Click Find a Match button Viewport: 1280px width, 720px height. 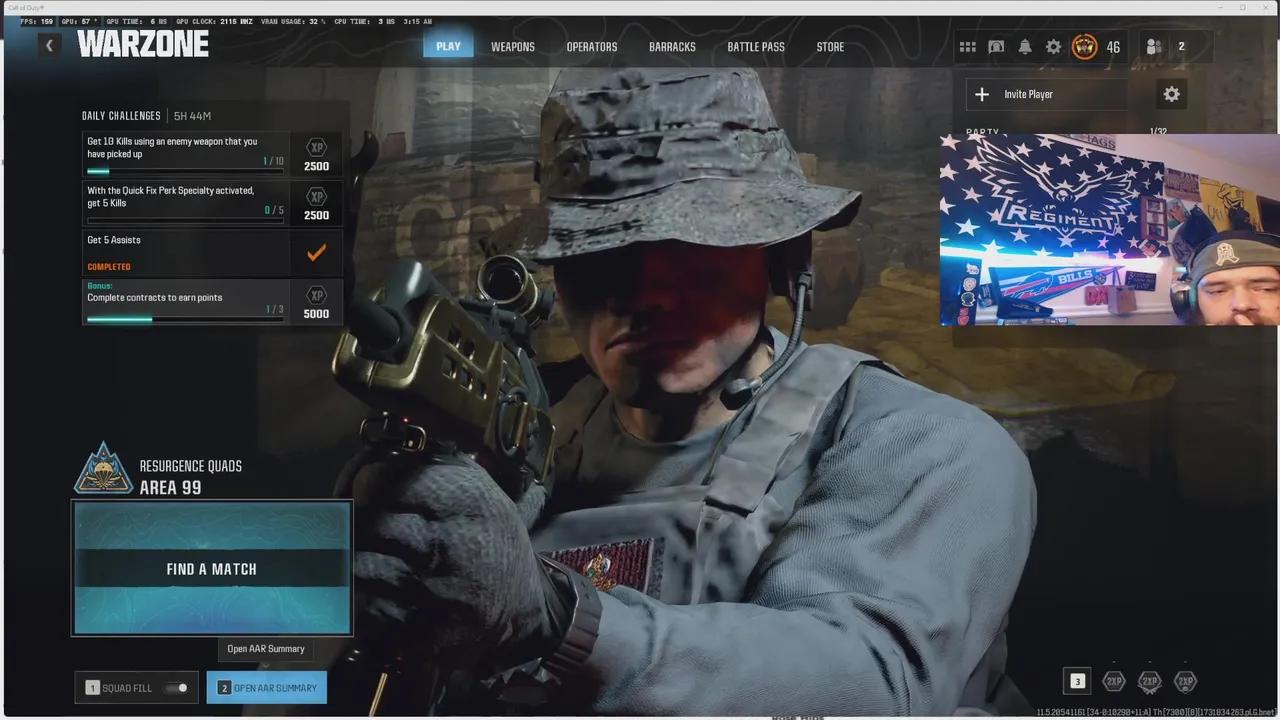pyautogui.click(x=212, y=568)
